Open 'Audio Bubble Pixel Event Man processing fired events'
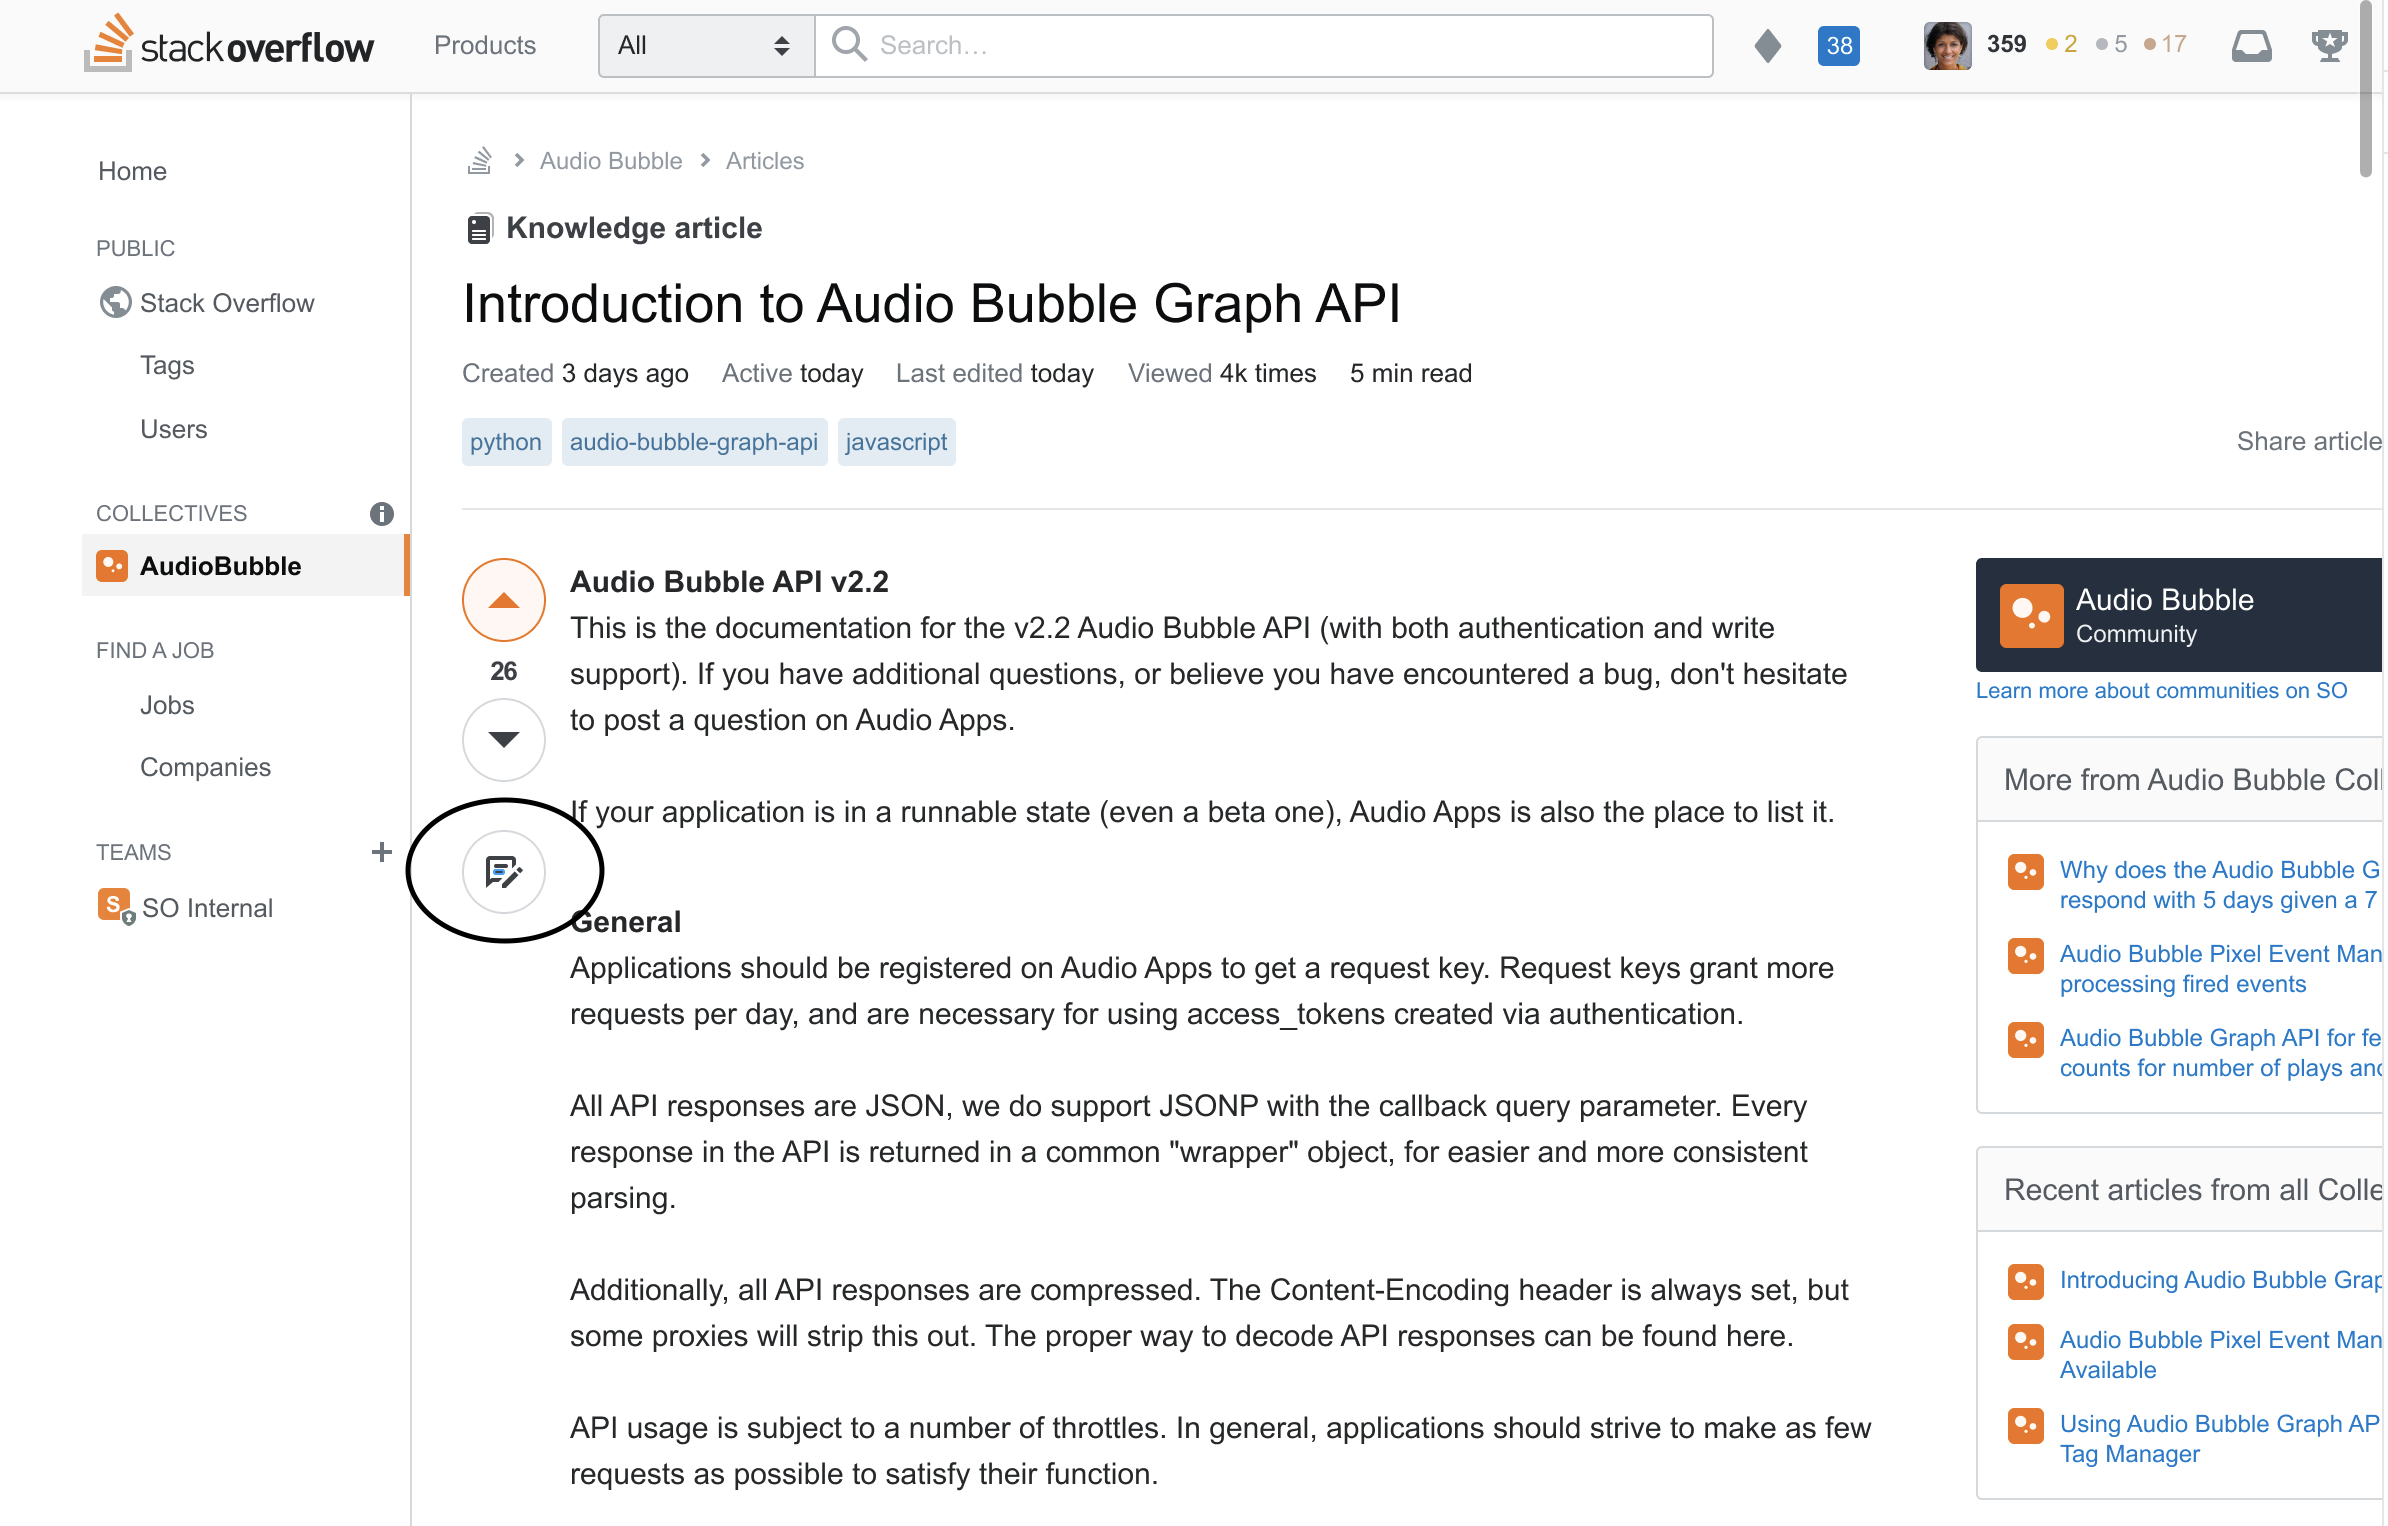The width and height of the screenshot is (2388, 1526). pos(2219,969)
